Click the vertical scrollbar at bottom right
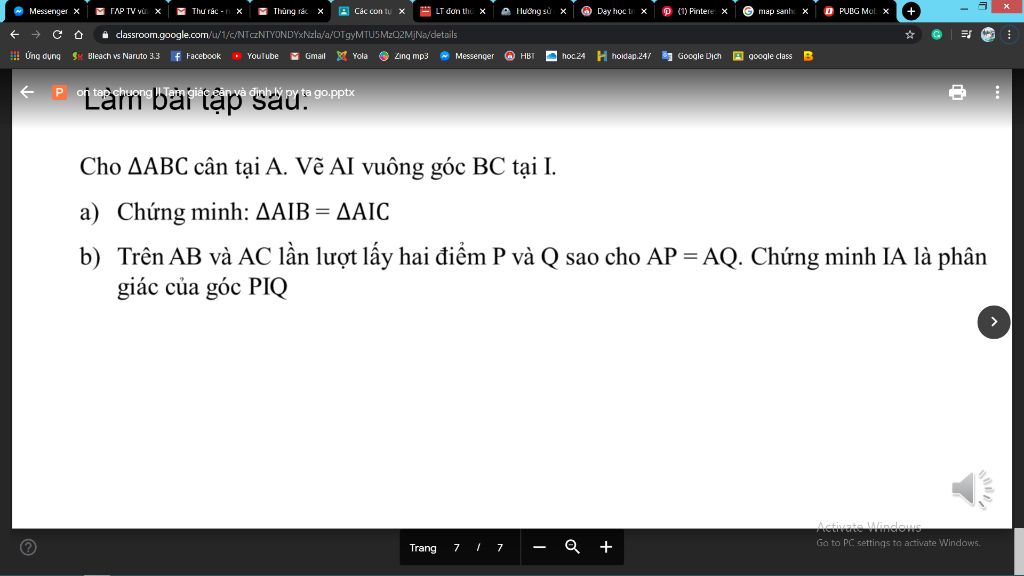 [1018, 551]
